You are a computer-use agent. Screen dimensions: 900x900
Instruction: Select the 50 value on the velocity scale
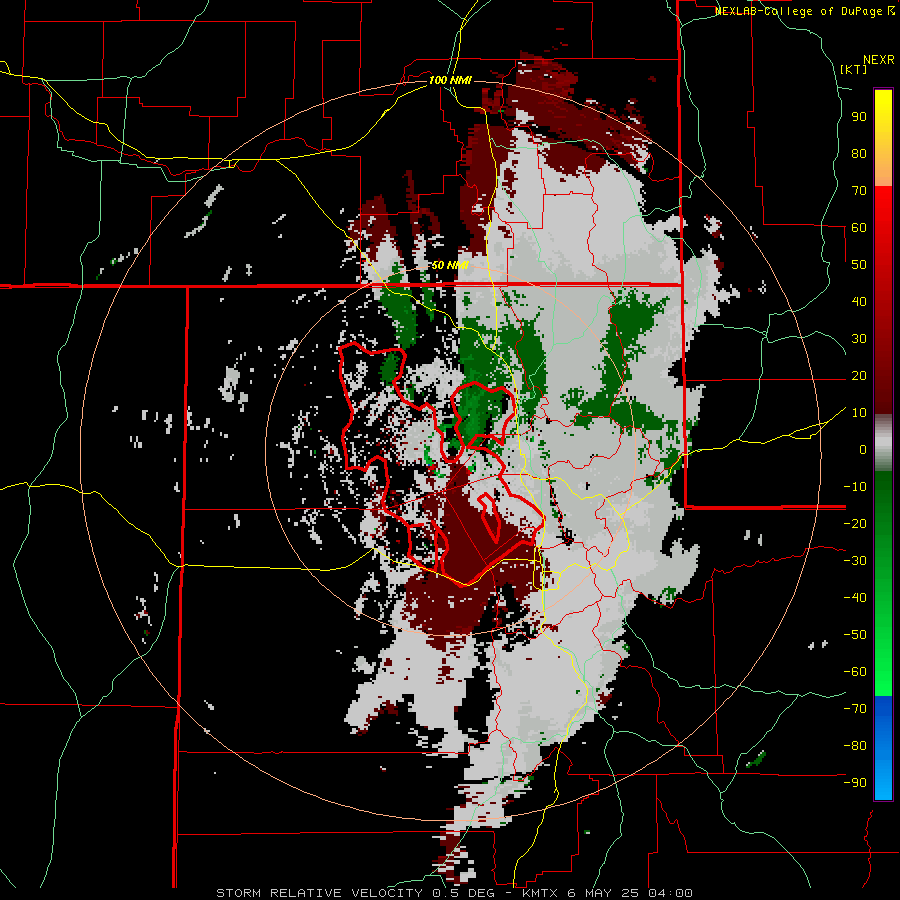pos(859,265)
